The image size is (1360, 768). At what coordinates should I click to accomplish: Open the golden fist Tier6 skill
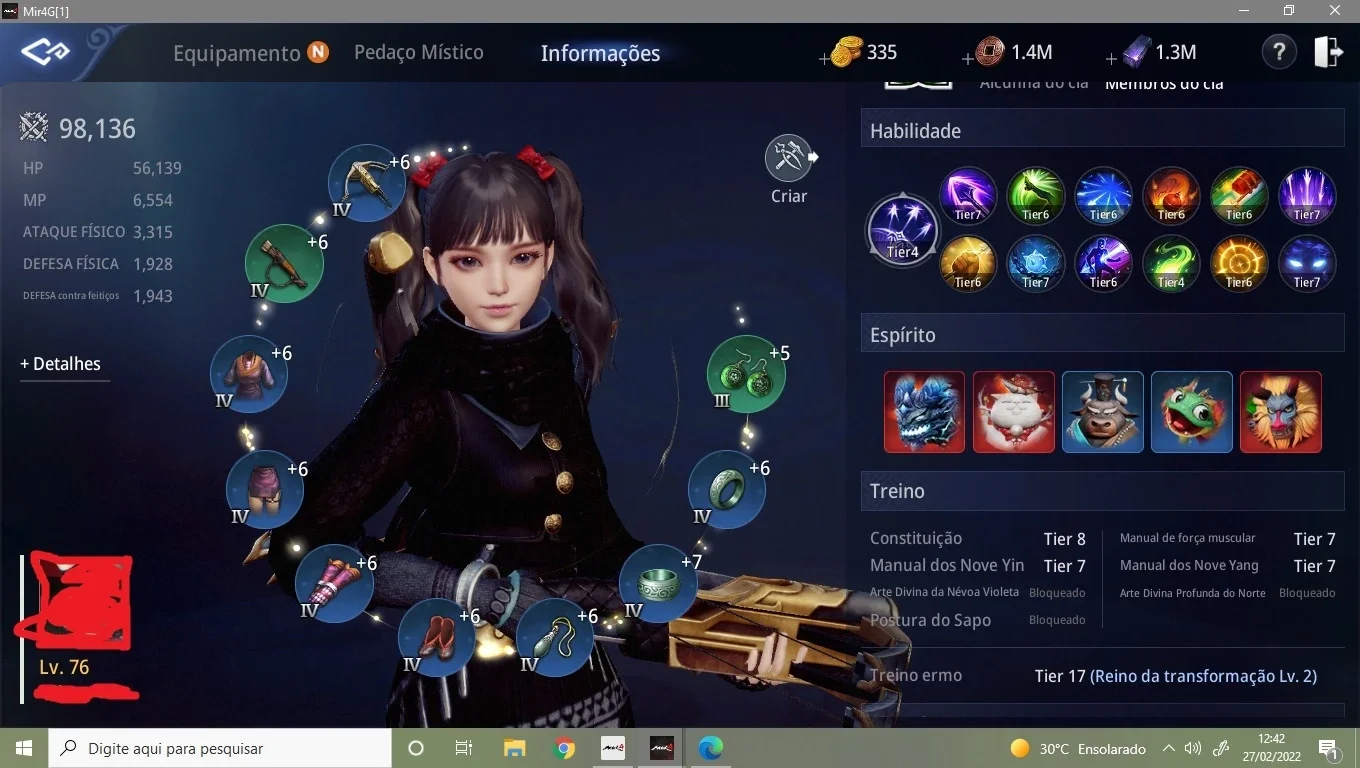click(968, 263)
